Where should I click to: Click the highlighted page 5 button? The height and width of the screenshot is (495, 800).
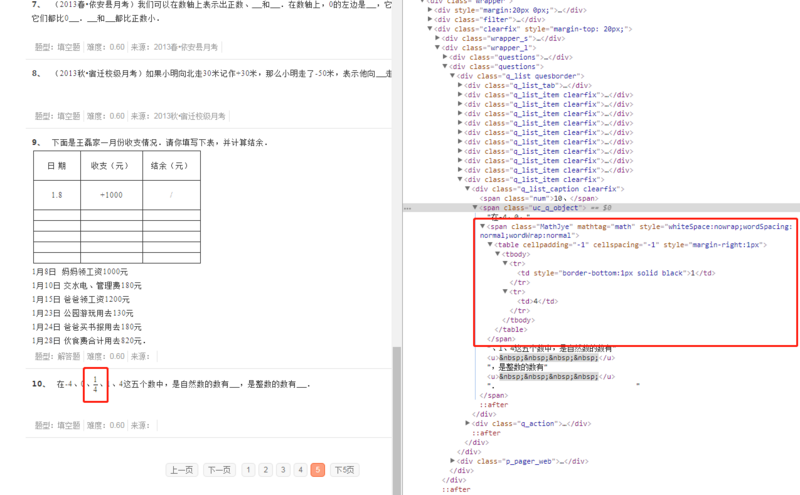tap(318, 470)
